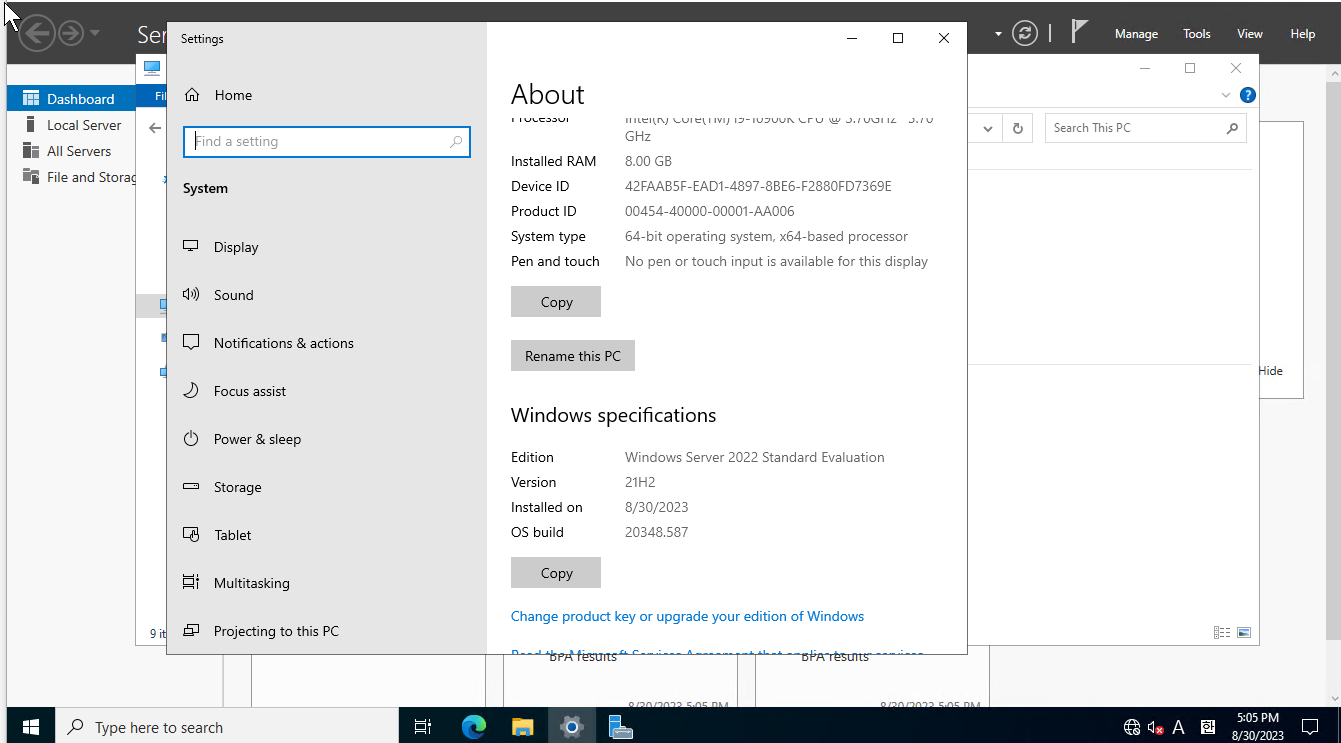Open Server Manager Help menu
Viewport: 1341px width, 743px height.
click(x=1303, y=34)
